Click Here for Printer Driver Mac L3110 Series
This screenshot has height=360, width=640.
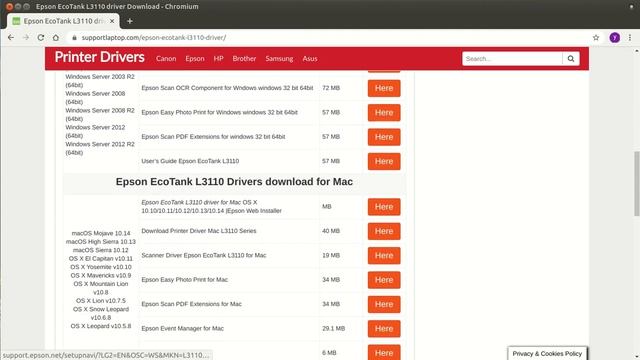tap(384, 231)
